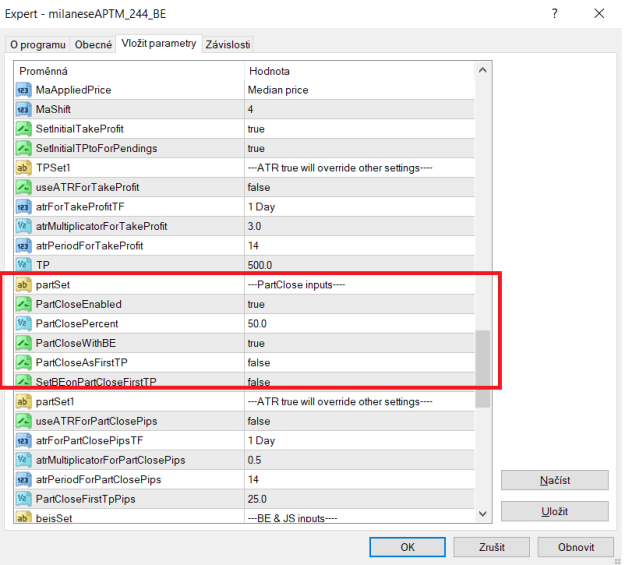Select the atrPeriodForPartClosePips value 14
The width and height of the screenshot is (625, 565).
(253, 480)
